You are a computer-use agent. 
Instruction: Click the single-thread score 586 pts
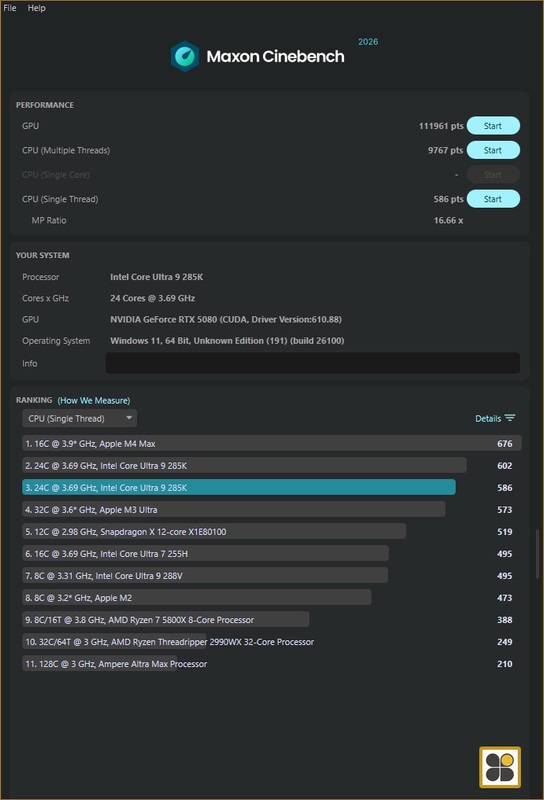(449, 199)
